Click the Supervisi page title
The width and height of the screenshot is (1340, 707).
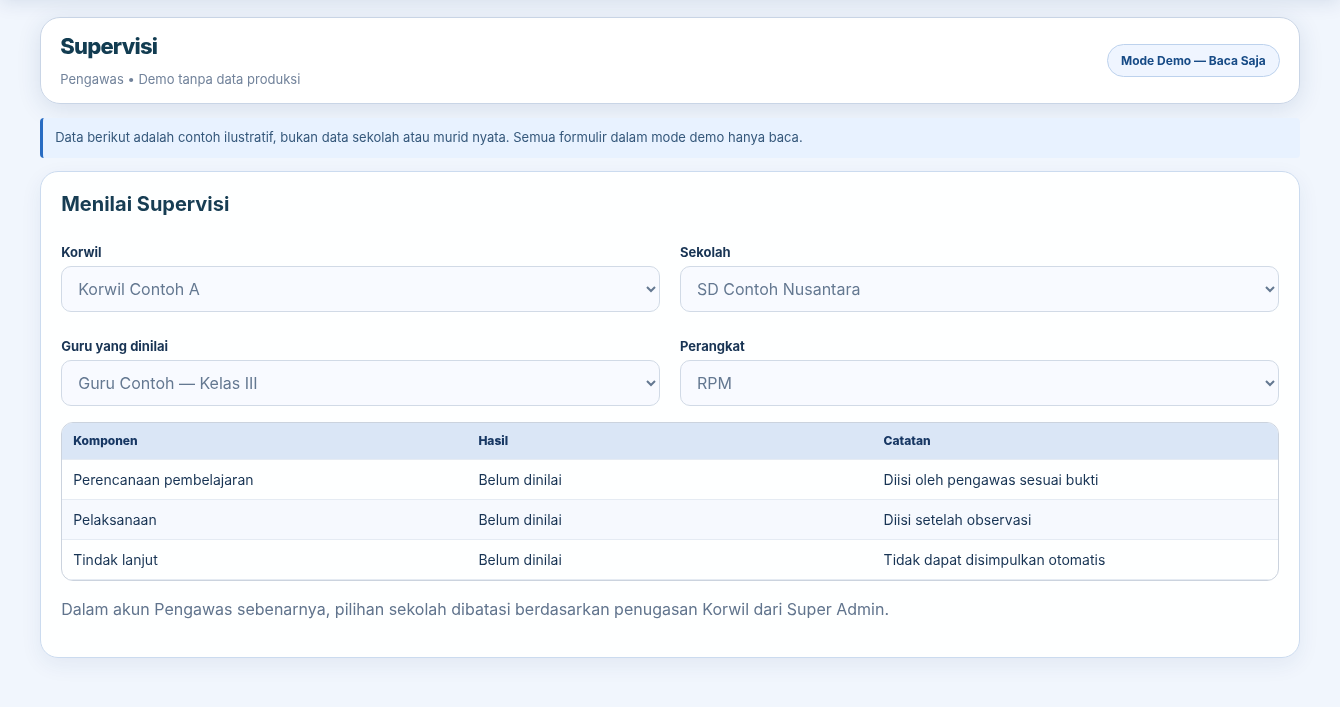109,46
